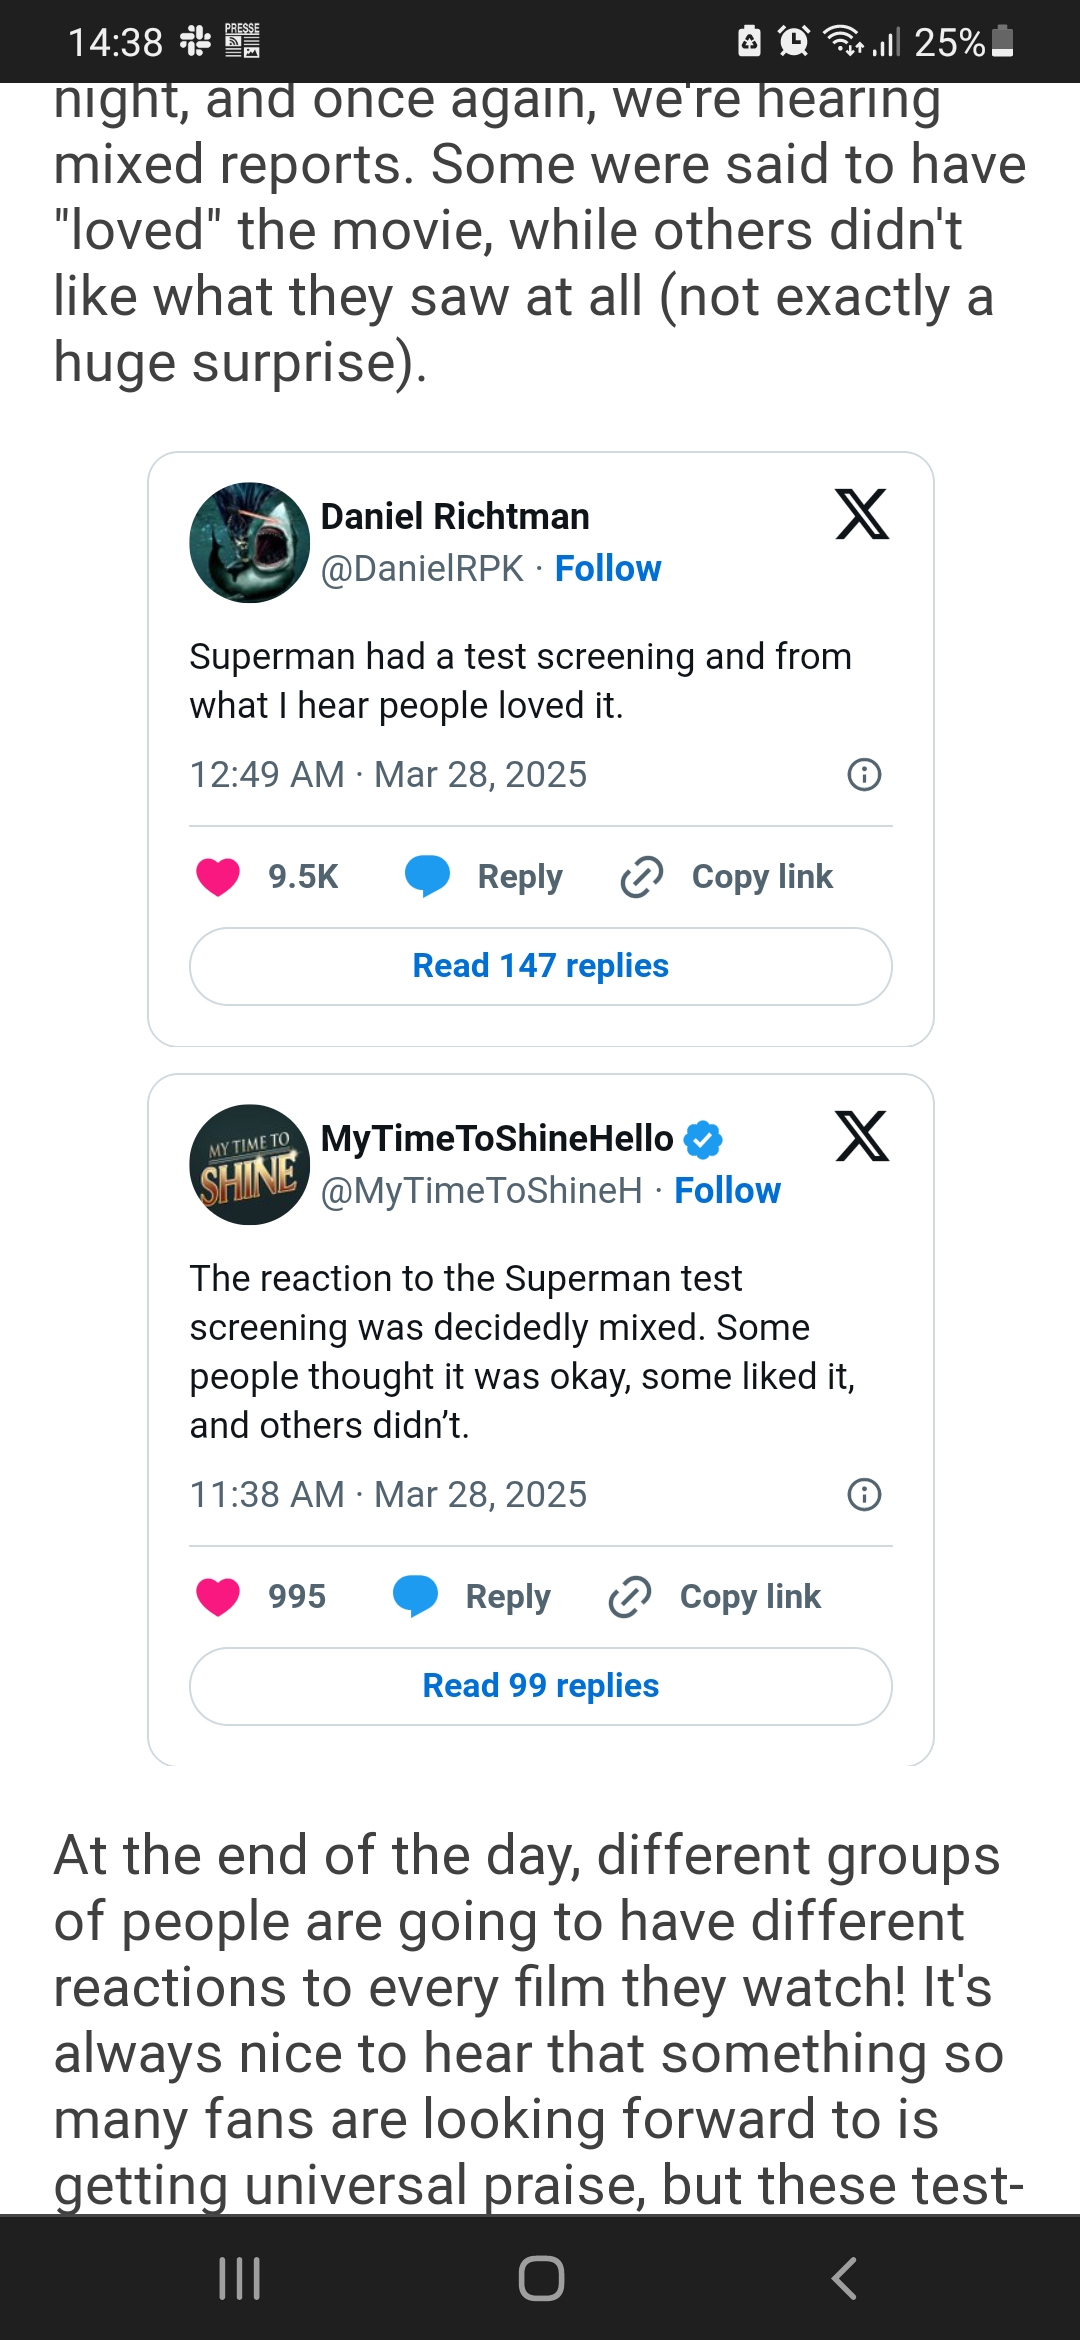
Task: Open Daniel Richtman shark profile picture
Action: 250,543
